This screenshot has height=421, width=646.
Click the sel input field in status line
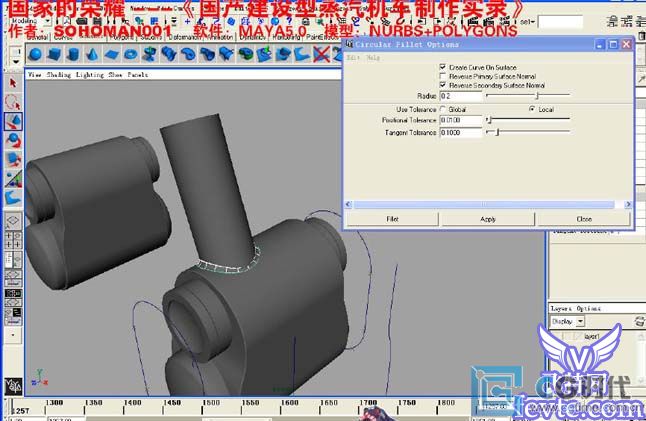tap(560, 22)
